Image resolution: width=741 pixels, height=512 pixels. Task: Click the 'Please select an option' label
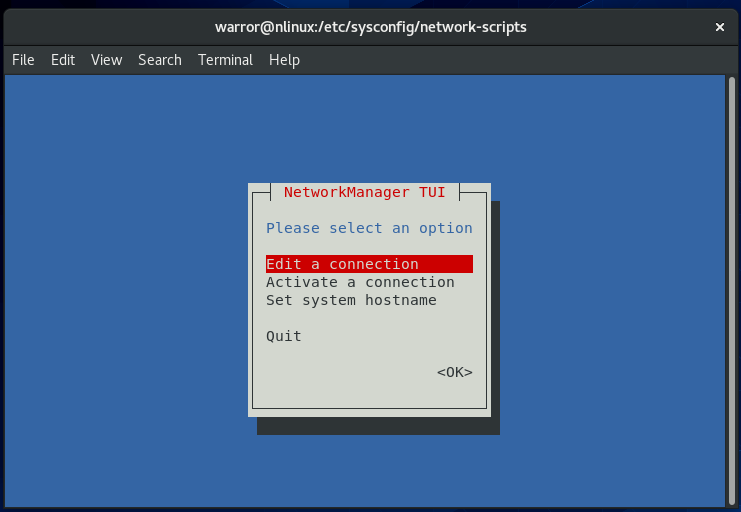pos(369,228)
